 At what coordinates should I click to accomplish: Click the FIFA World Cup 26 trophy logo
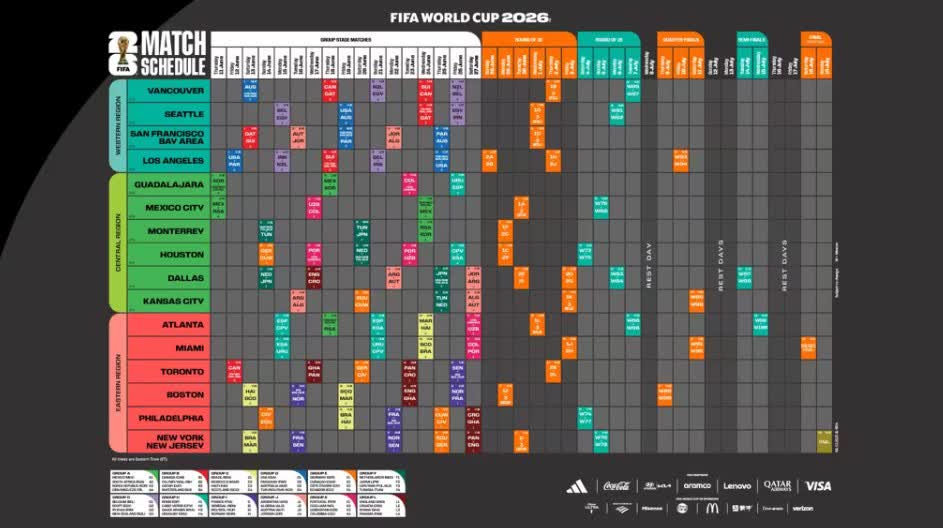[122, 53]
